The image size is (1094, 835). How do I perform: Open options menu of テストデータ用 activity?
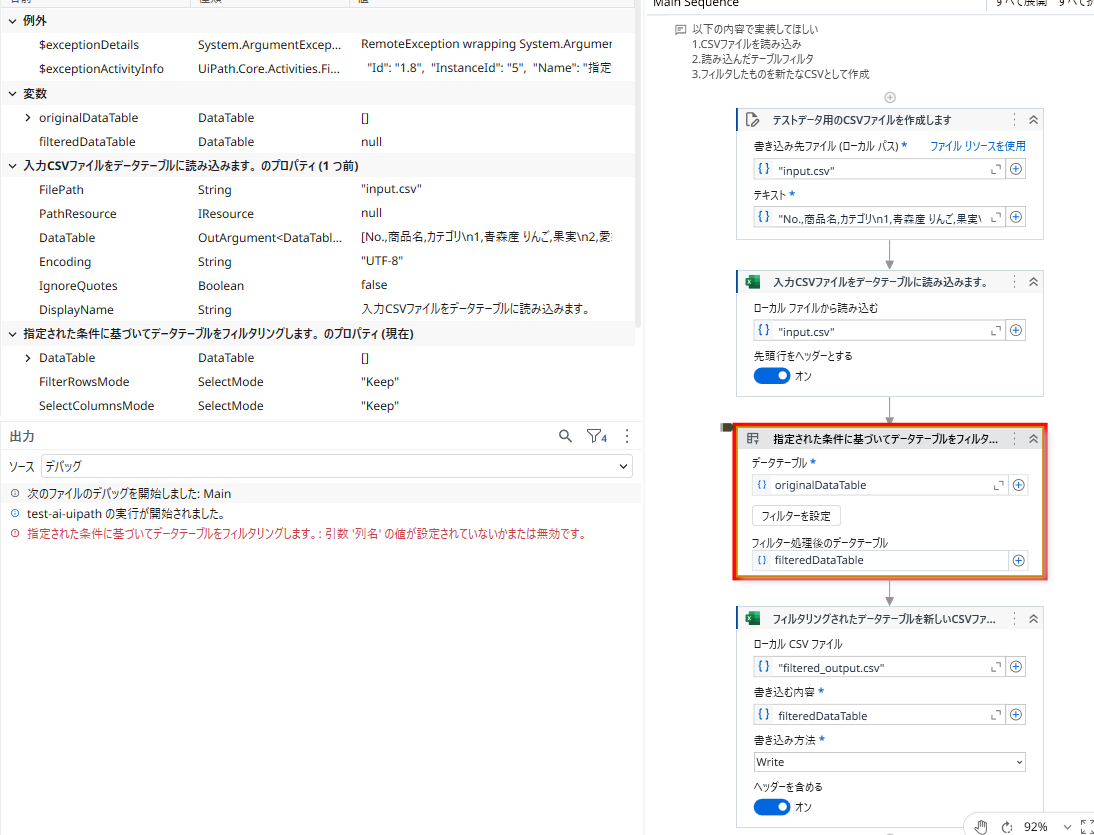pos(1014,120)
